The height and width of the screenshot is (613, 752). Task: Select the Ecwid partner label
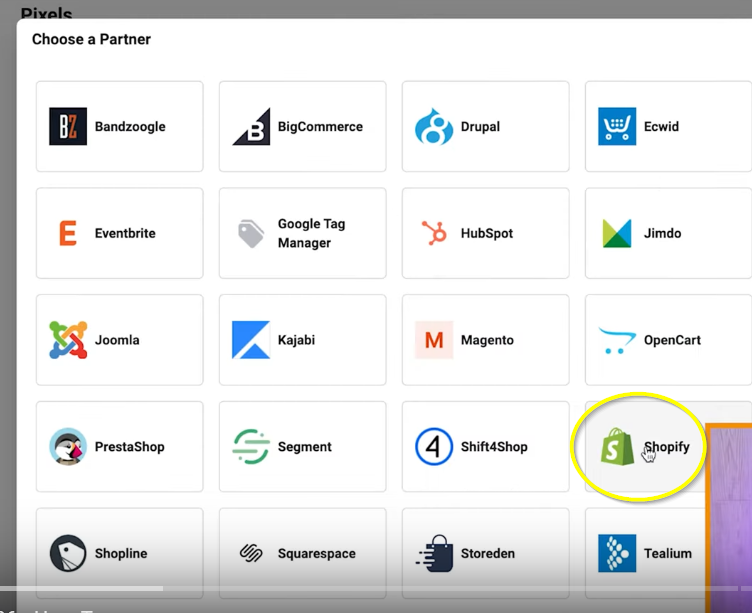click(x=661, y=127)
